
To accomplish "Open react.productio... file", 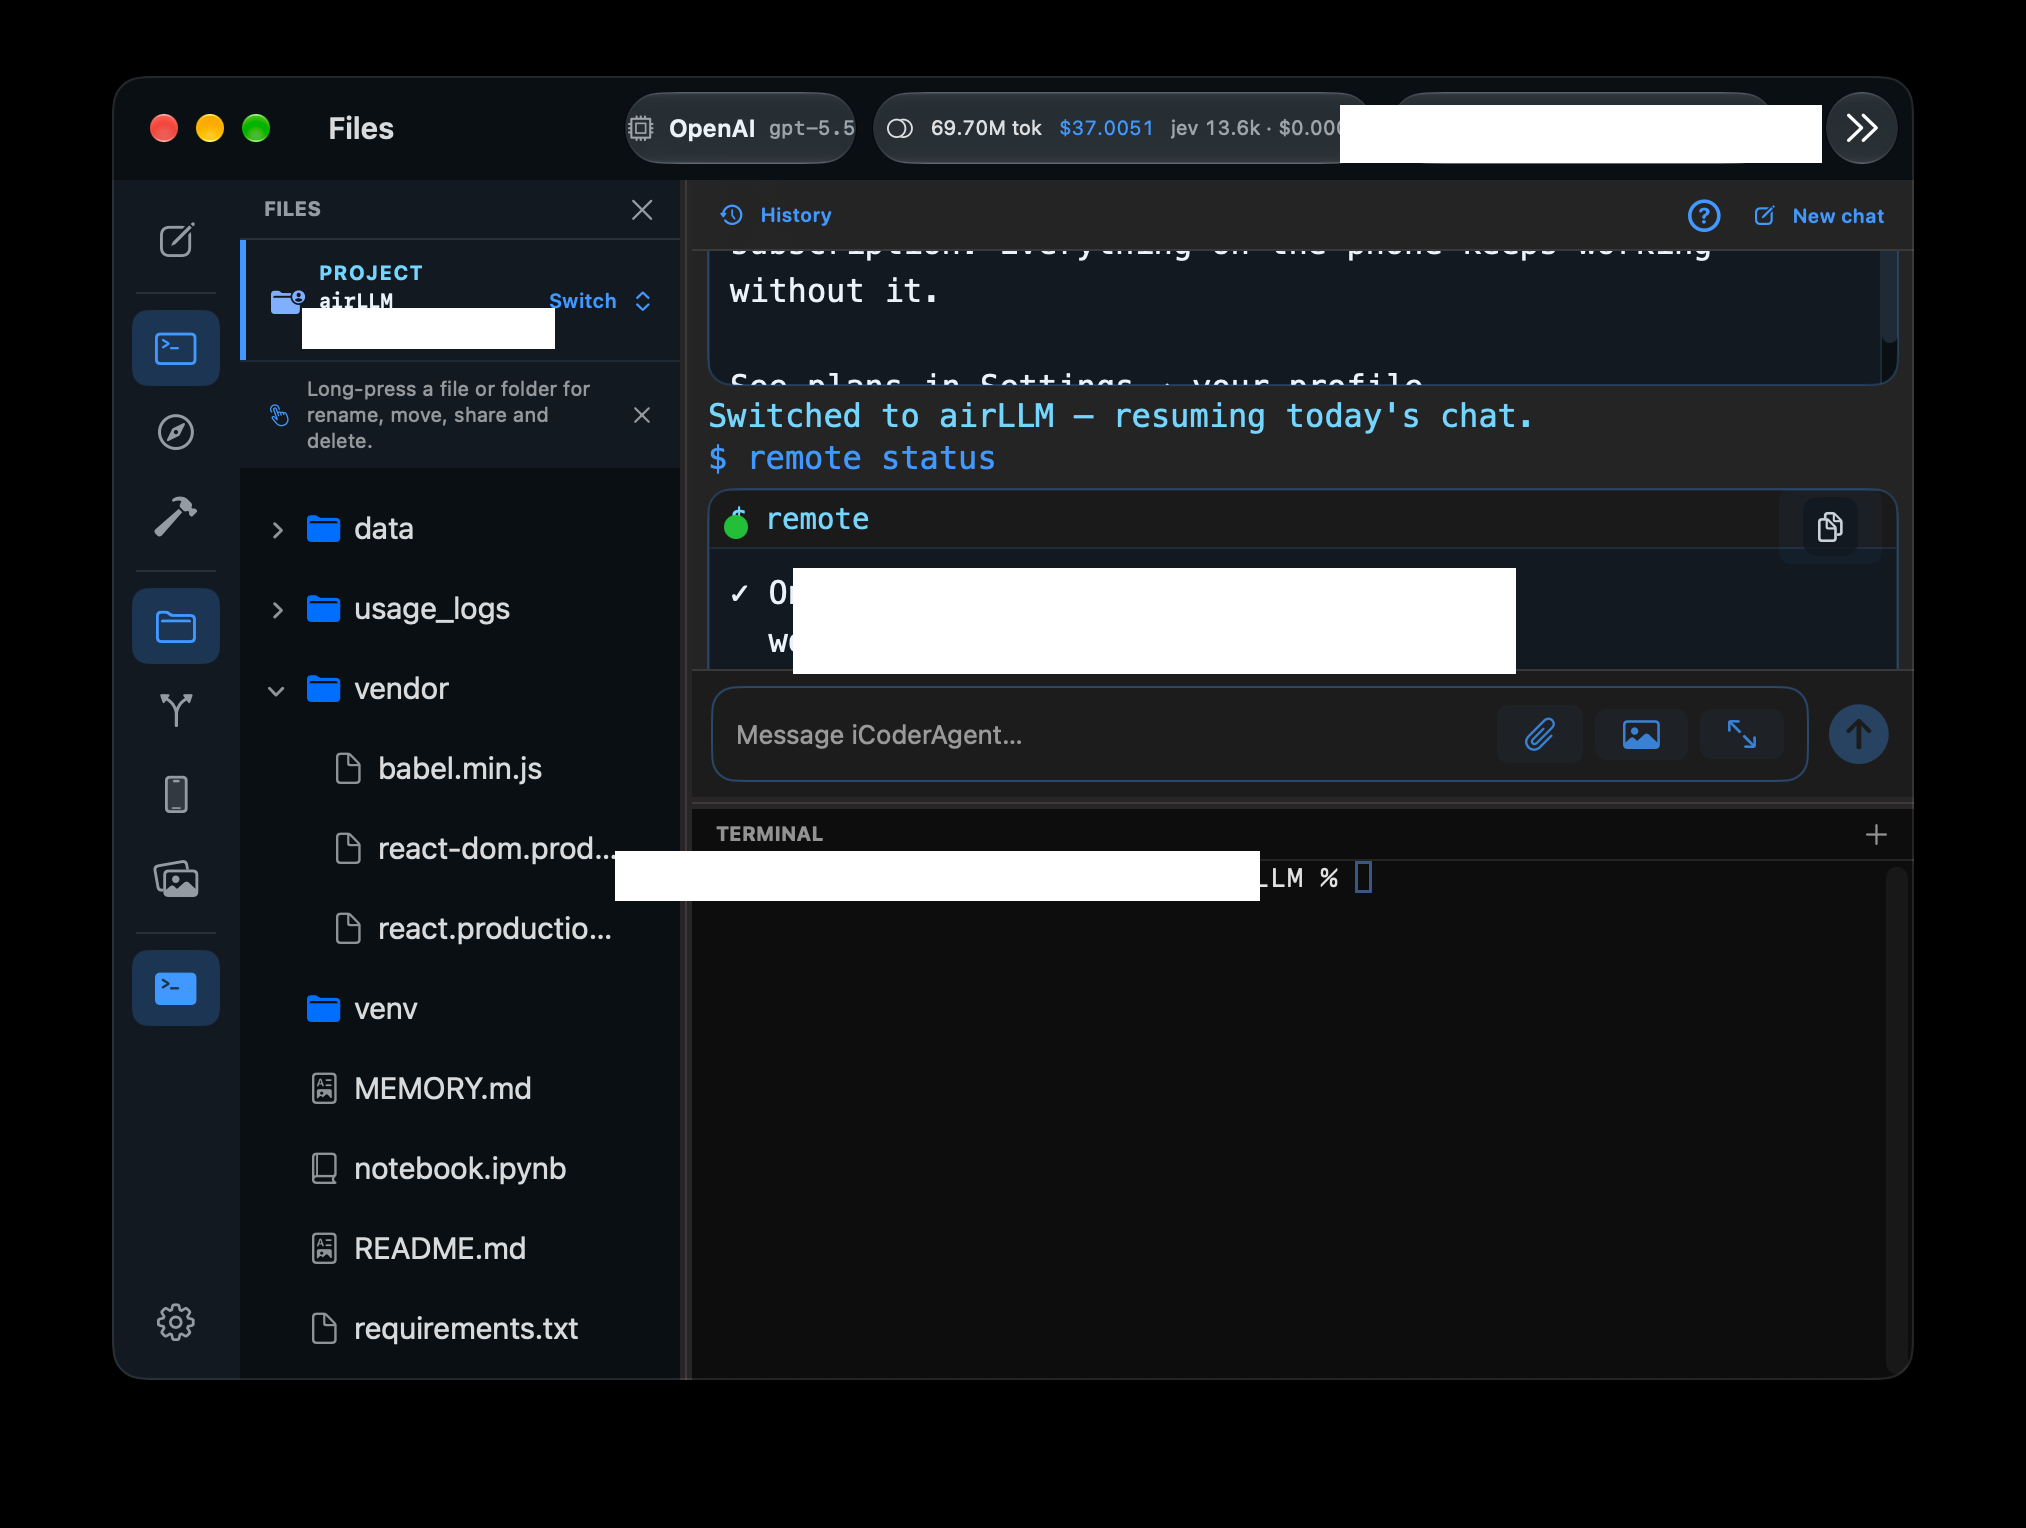I will click(x=460, y=929).
